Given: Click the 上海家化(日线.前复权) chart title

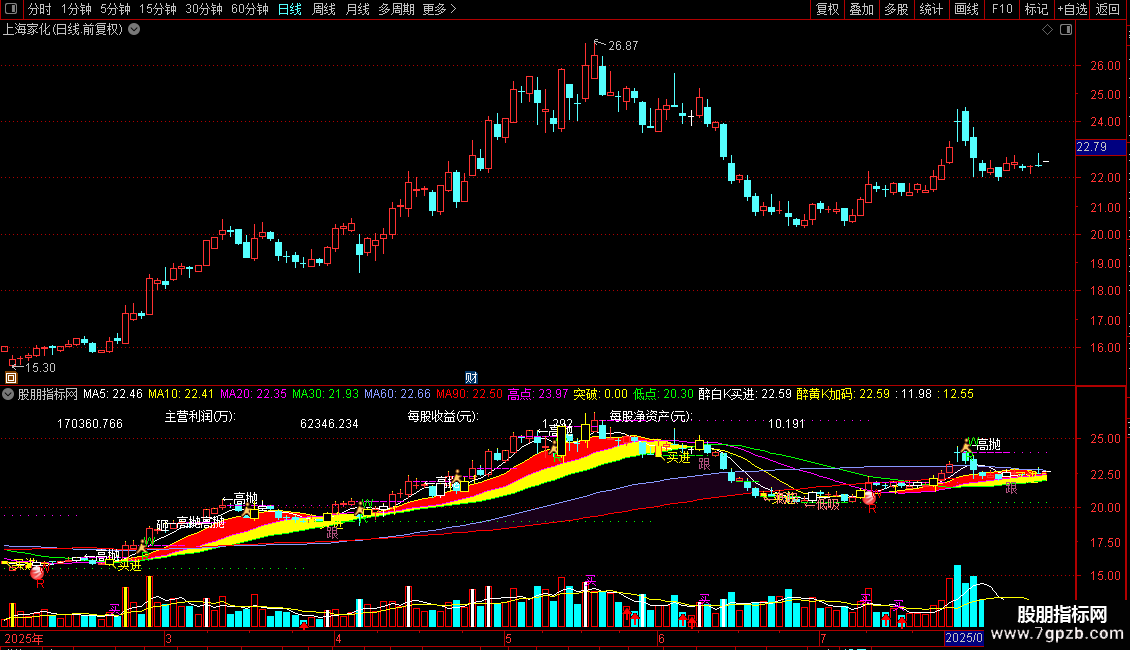Looking at the screenshot, I should pyautogui.click(x=63, y=30).
